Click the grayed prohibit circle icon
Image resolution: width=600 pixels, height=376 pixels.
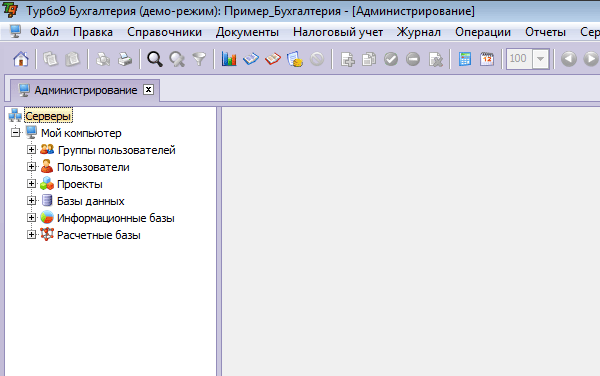(317, 59)
